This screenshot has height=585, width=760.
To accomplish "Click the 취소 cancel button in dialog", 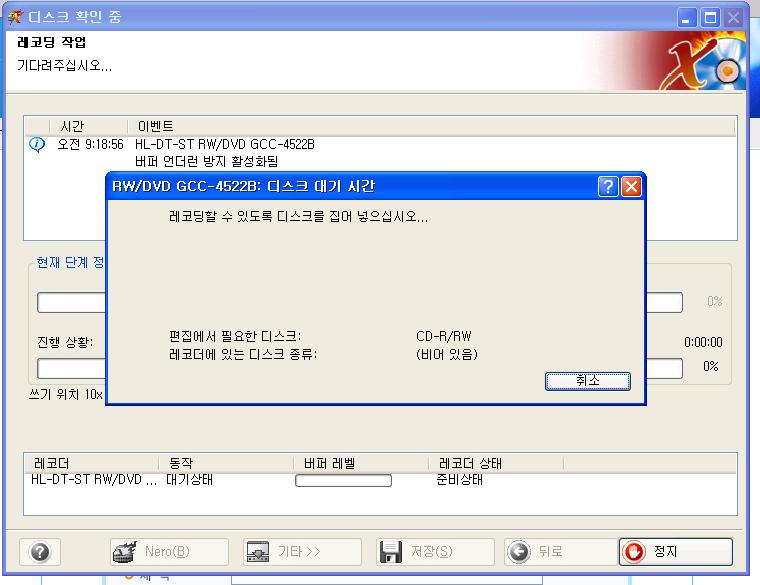I will click(587, 381).
